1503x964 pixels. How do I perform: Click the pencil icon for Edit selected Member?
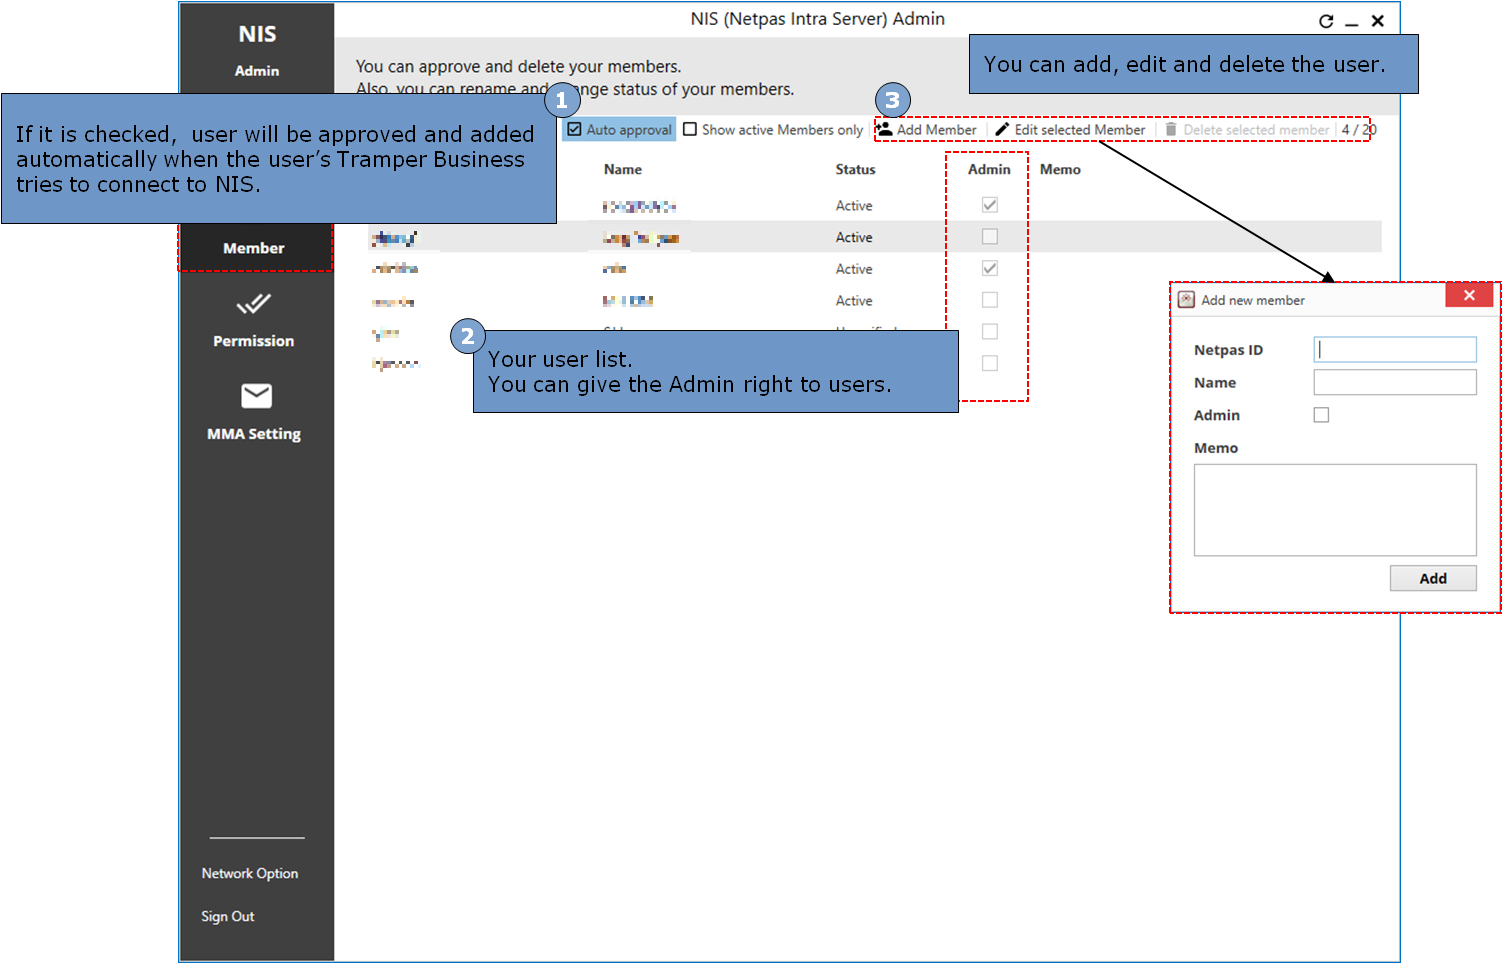point(1002,129)
